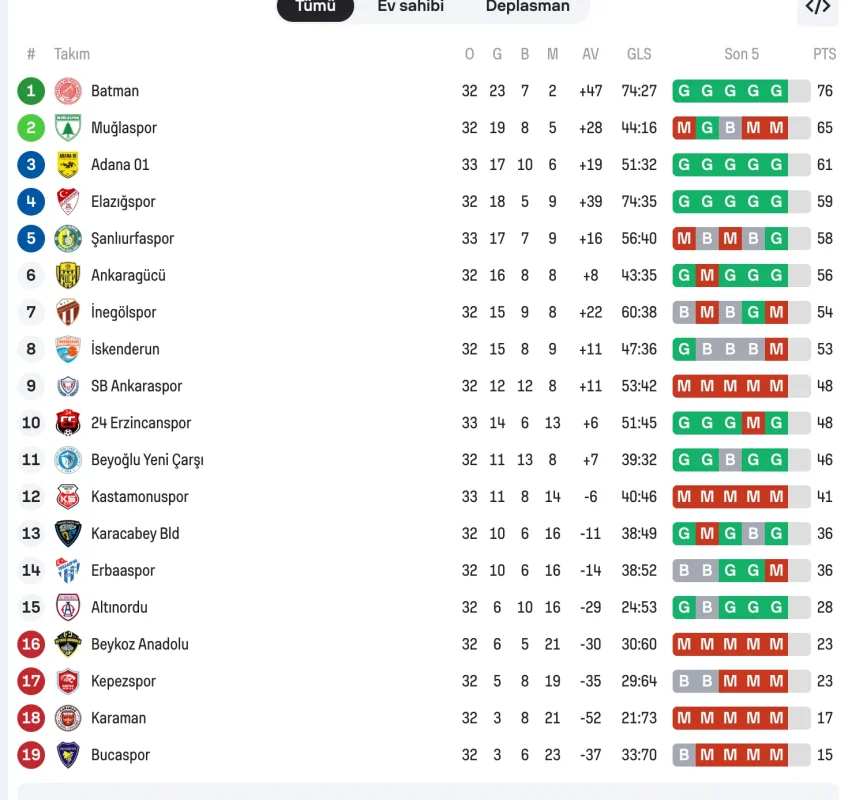Click the Son 5 column header
Image resolution: width=848 pixels, height=800 pixels.
[741, 54]
